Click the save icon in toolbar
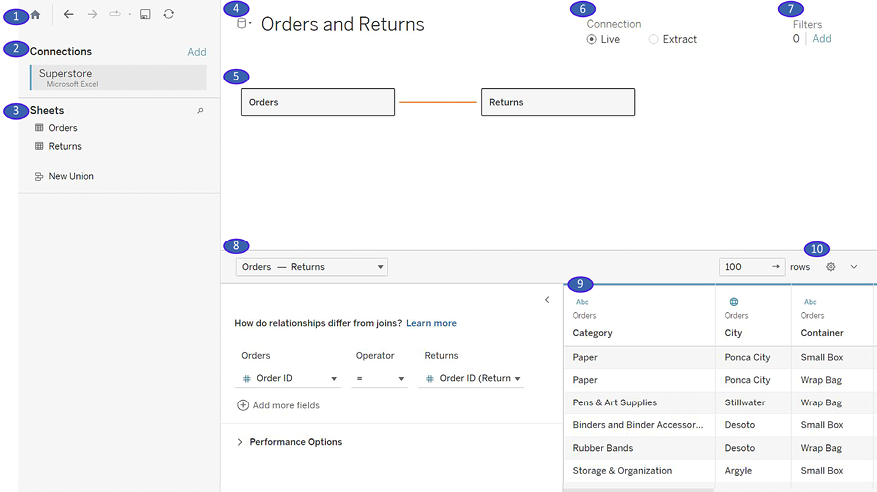877x492 pixels. [145, 15]
